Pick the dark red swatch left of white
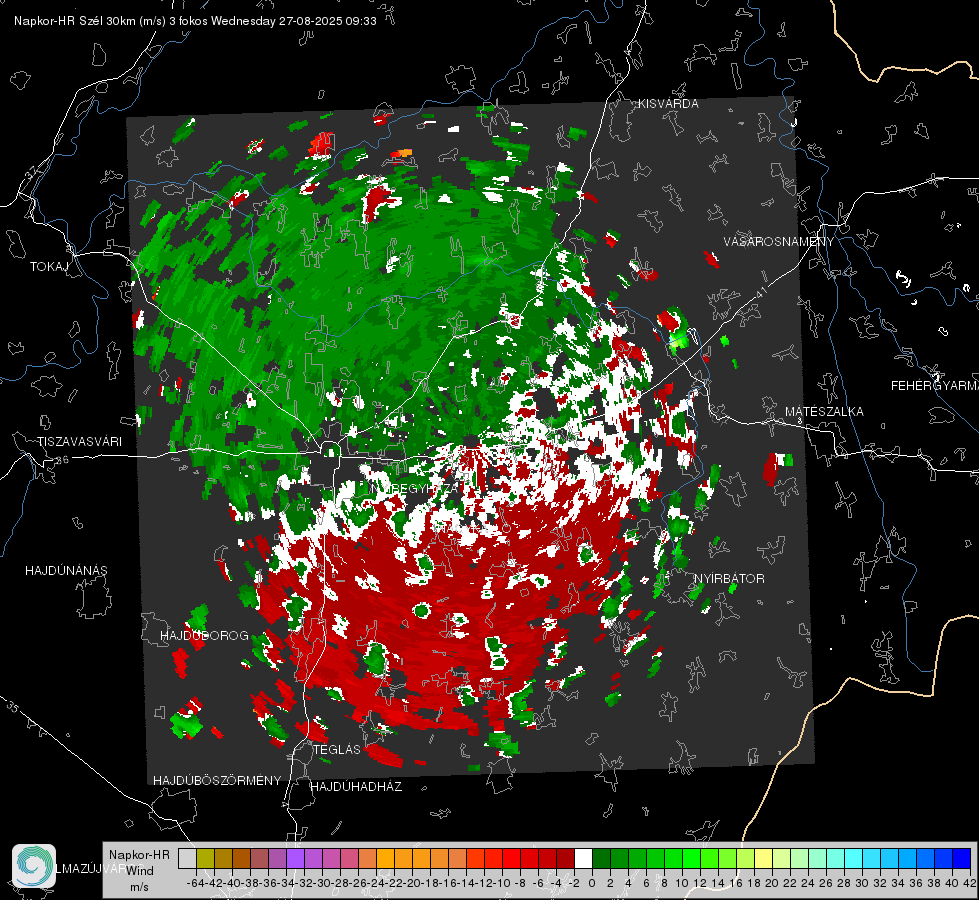This screenshot has height=900, width=979. pos(565,858)
